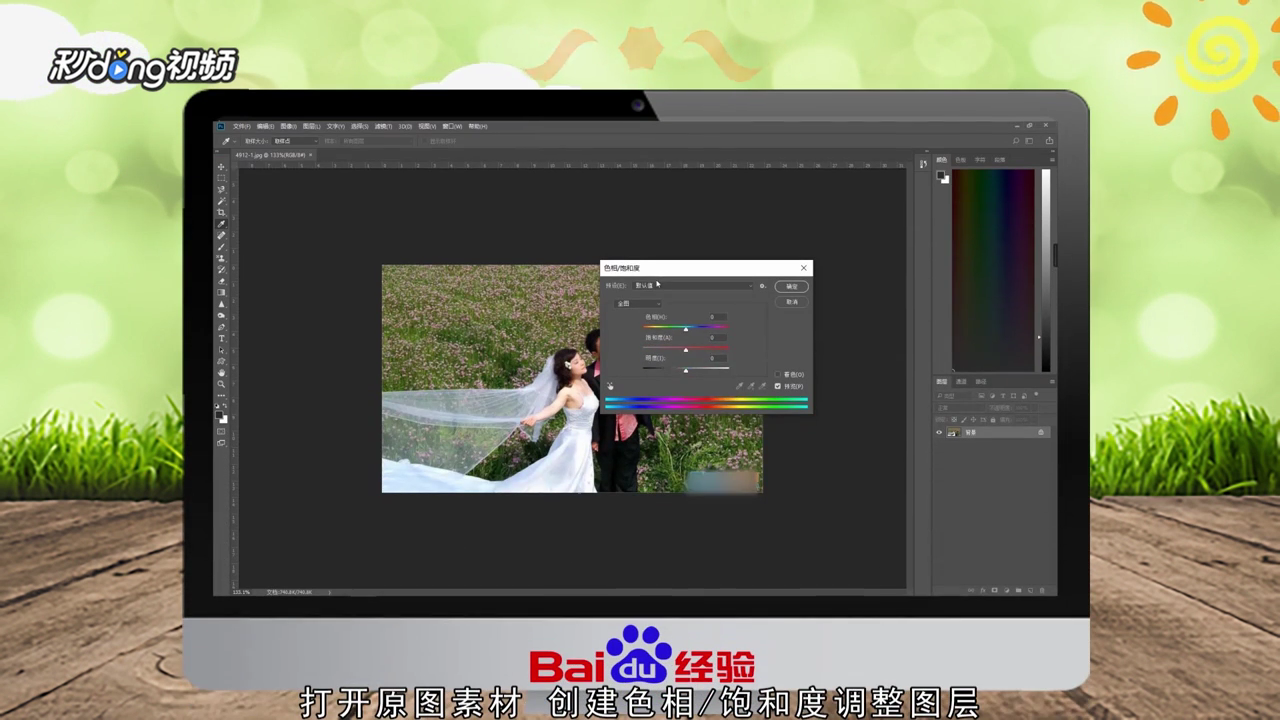Open the 全图 channel range dropdown
Image resolution: width=1280 pixels, height=720 pixels.
pyautogui.click(x=638, y=304)
